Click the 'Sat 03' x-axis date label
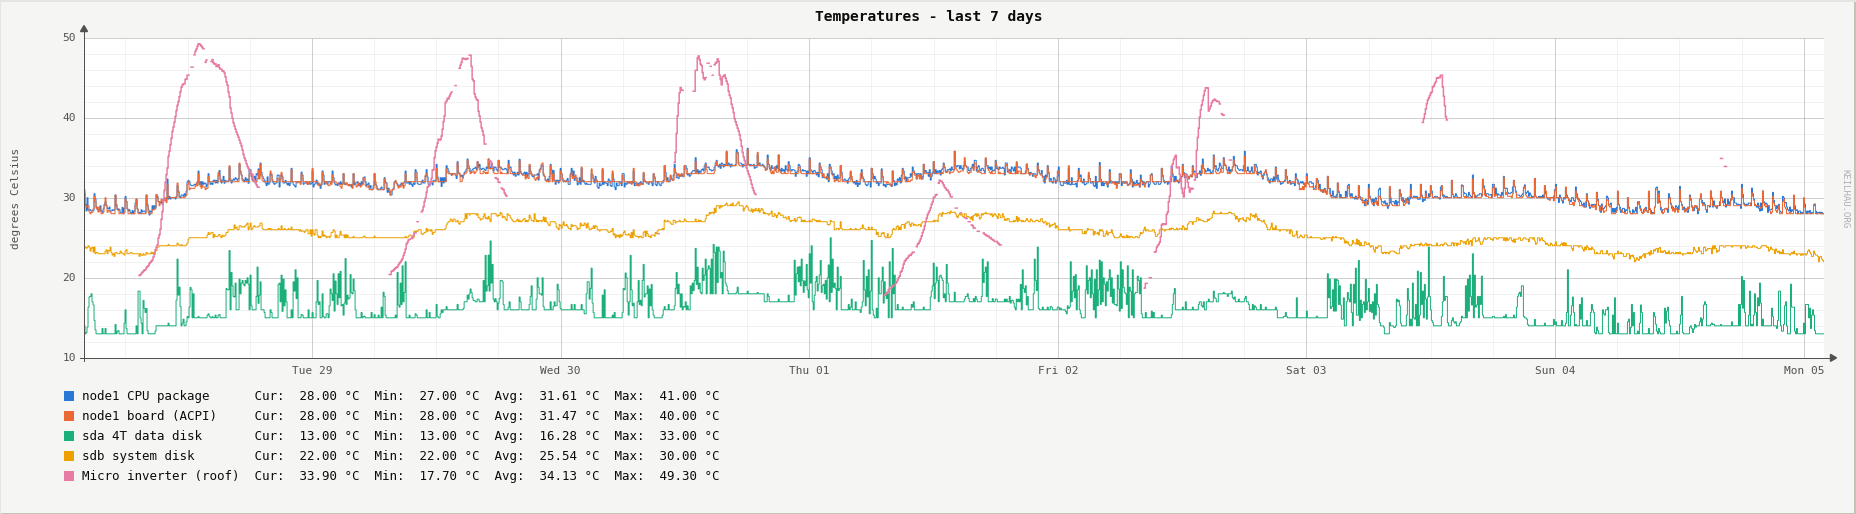 (x=1306, y=370)
